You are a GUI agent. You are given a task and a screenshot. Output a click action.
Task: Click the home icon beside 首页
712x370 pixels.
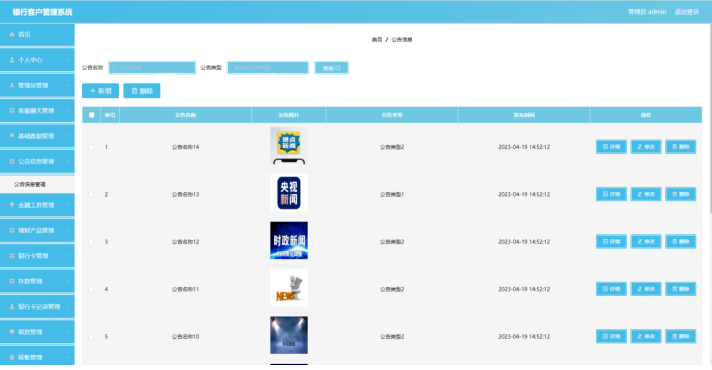pyautogui.click(x=12, y=35)
